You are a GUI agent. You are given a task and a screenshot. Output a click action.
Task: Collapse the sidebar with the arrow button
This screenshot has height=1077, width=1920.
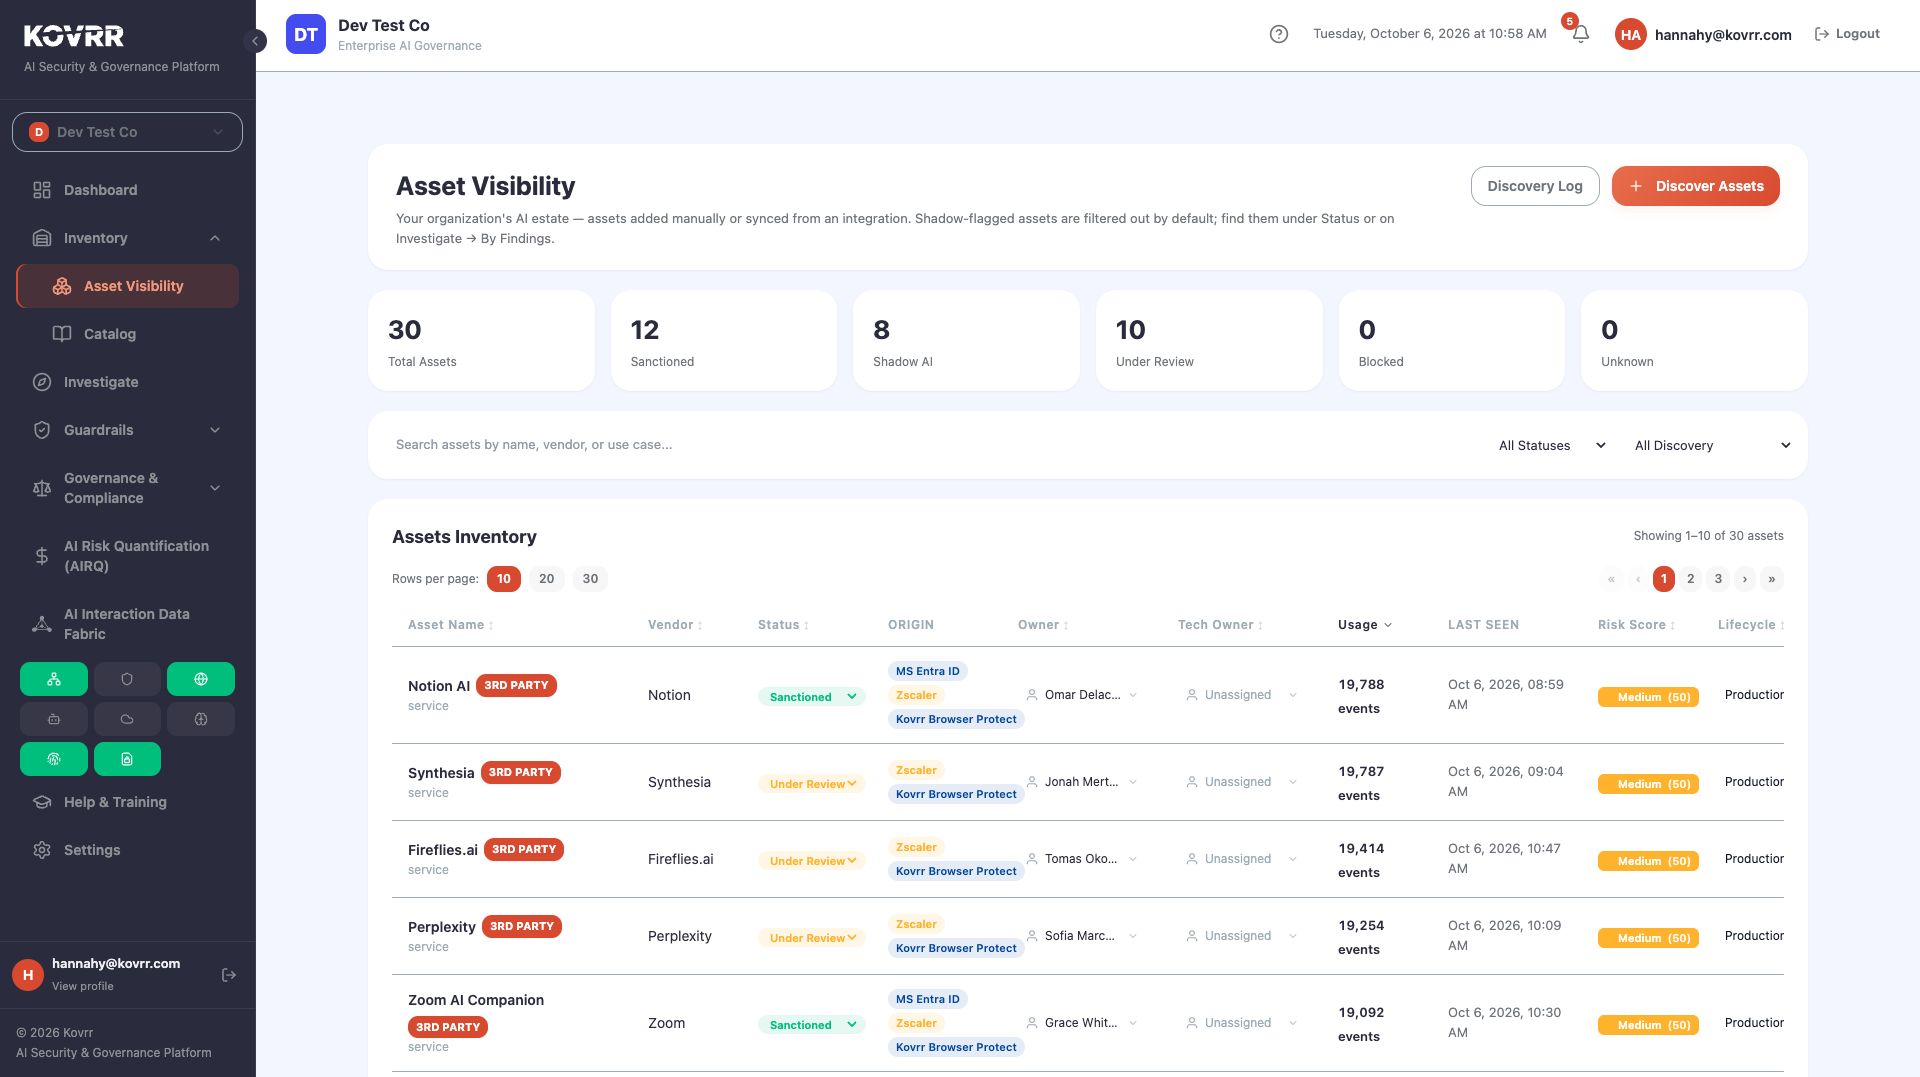click(256, 41)
